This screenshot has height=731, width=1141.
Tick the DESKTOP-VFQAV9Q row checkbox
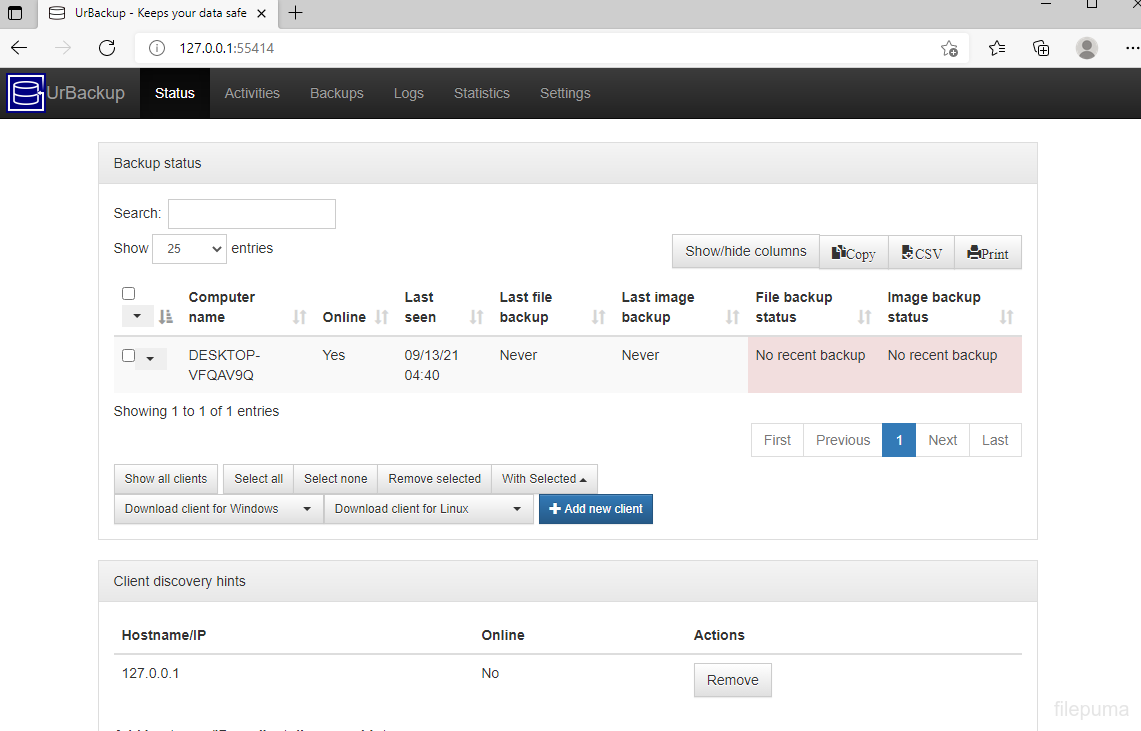point(128,356)
